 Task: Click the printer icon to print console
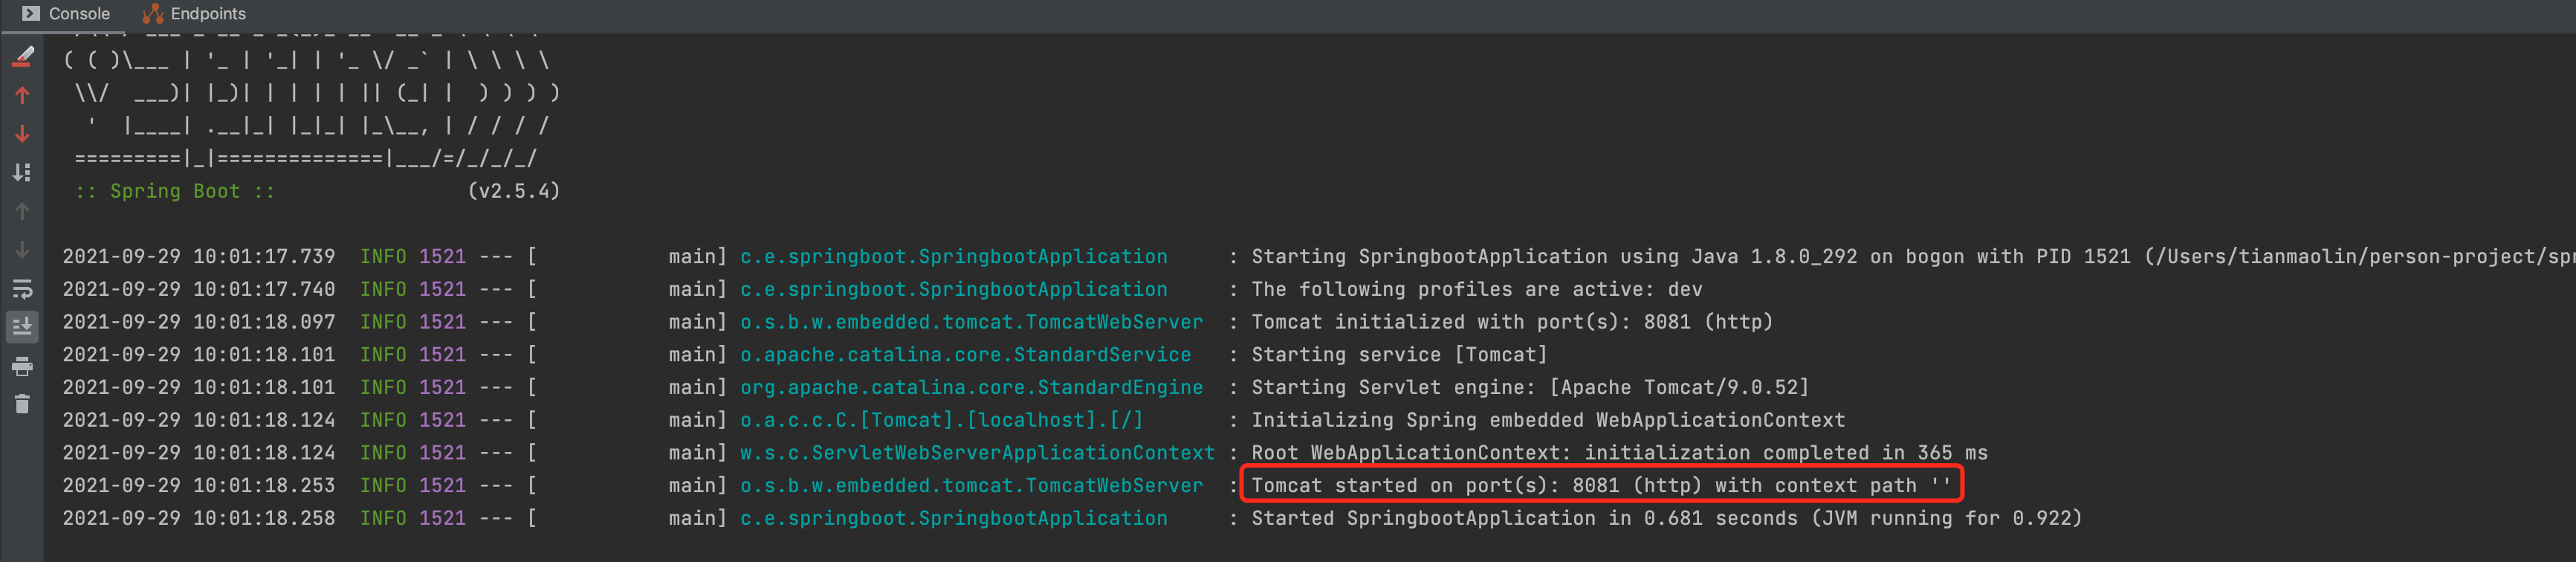pos(22,366)
